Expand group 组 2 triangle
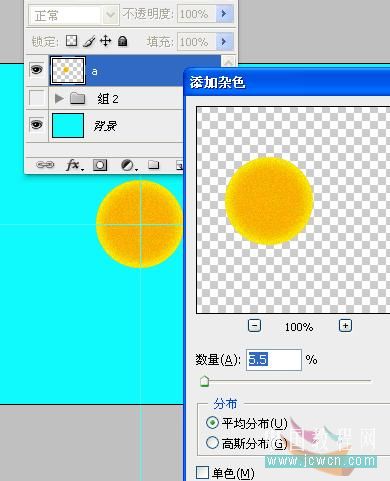This screenshot has width=390, height=481. click(59, 98)
